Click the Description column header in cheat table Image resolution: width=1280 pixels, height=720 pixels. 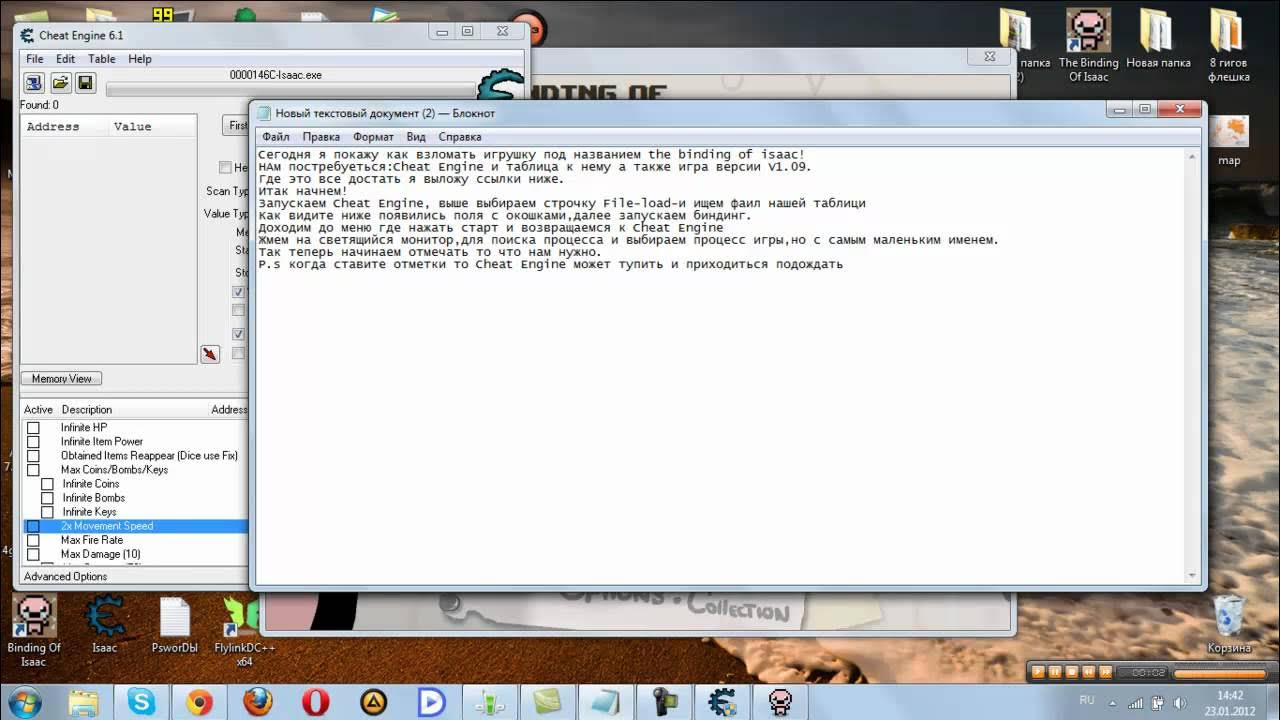click(87, 410)
